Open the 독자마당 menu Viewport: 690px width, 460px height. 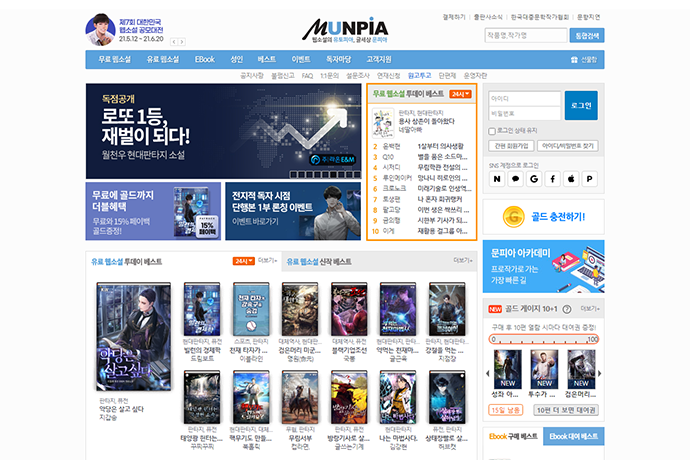[338, 59]
